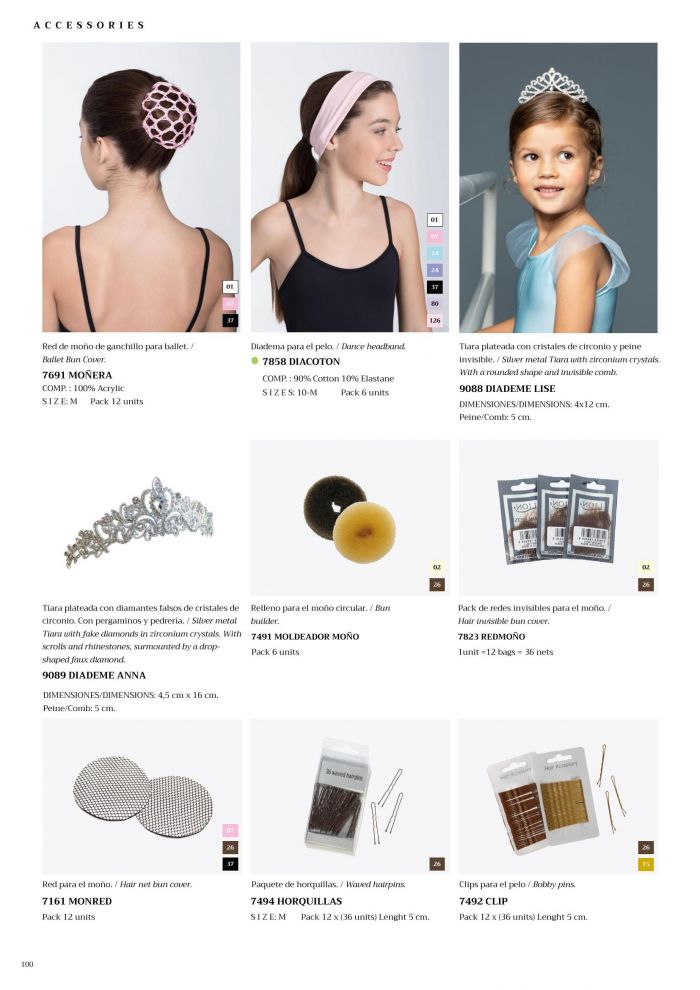Click the silver Diademe Anna tiara image
Viewport: 700px width, 990px height.
140,520
